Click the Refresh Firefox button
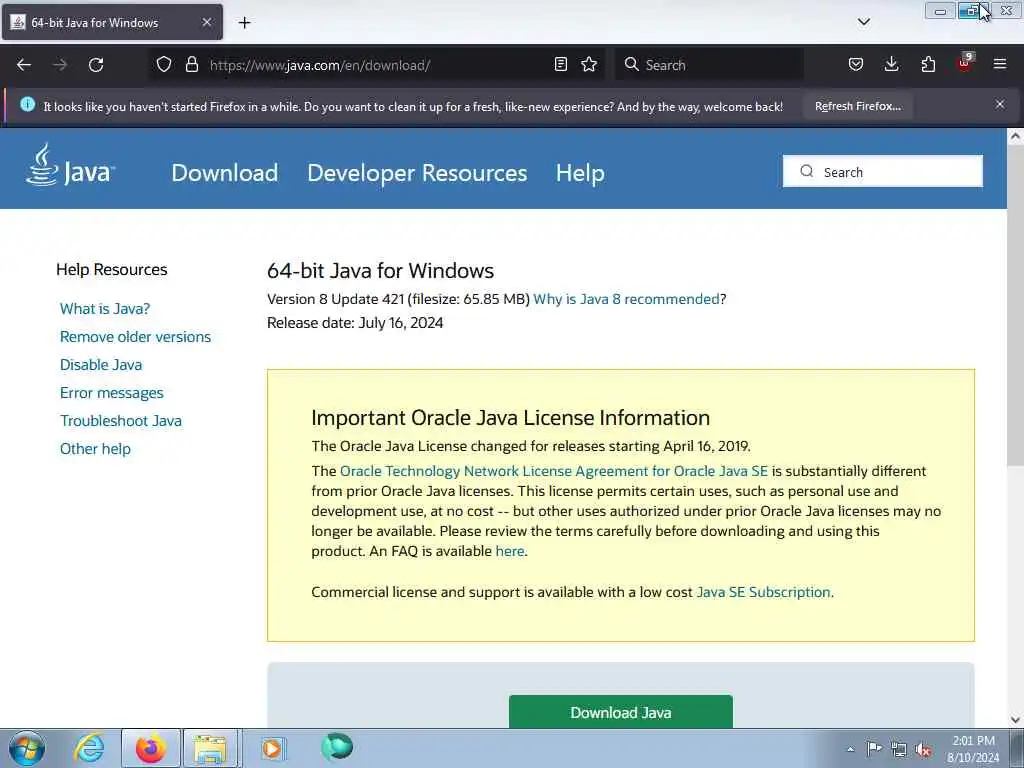The height and width of the screenshot is (768, 1024). pos(857,106)
